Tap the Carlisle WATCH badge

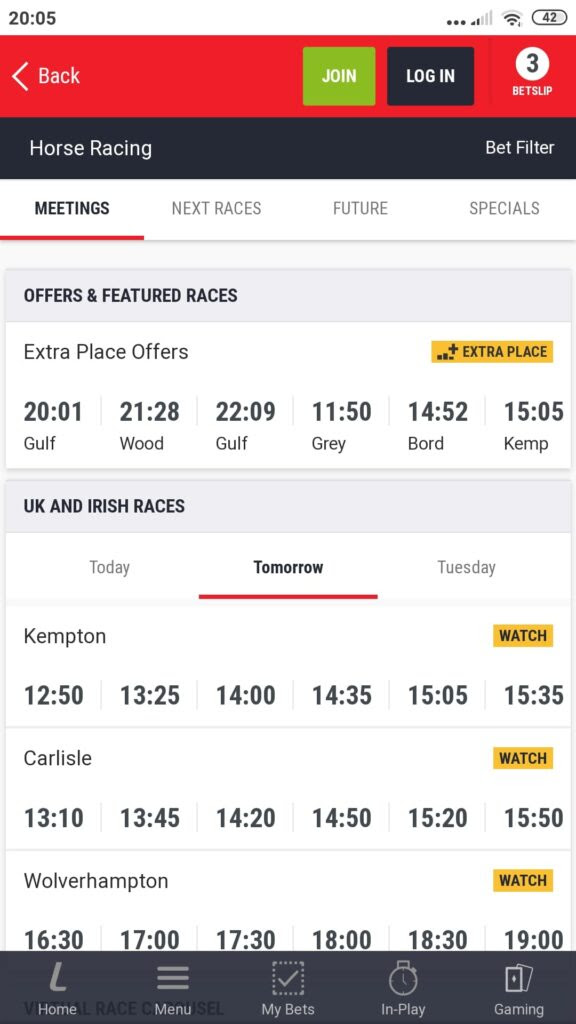coord(523,758)
